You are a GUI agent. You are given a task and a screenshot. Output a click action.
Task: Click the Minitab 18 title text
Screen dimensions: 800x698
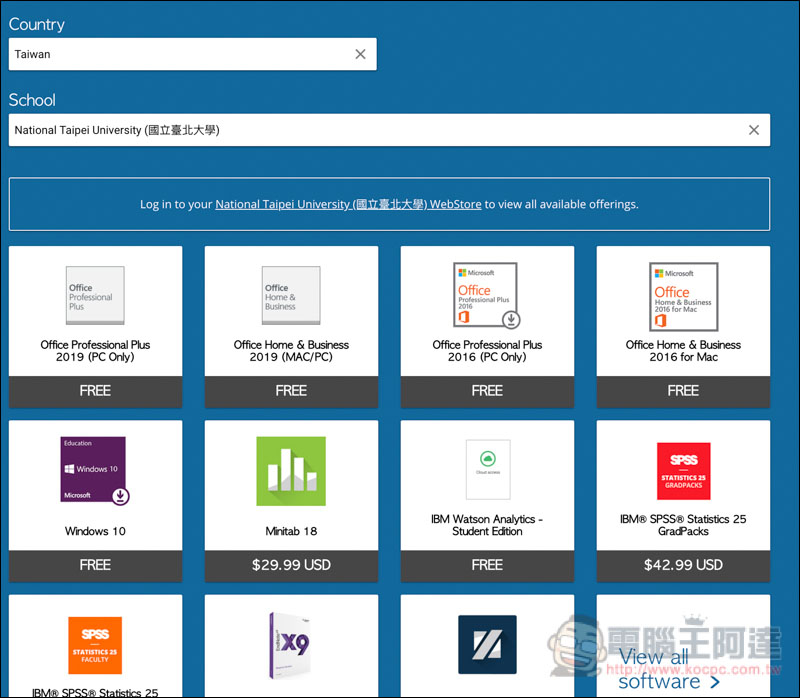point(291,531)
